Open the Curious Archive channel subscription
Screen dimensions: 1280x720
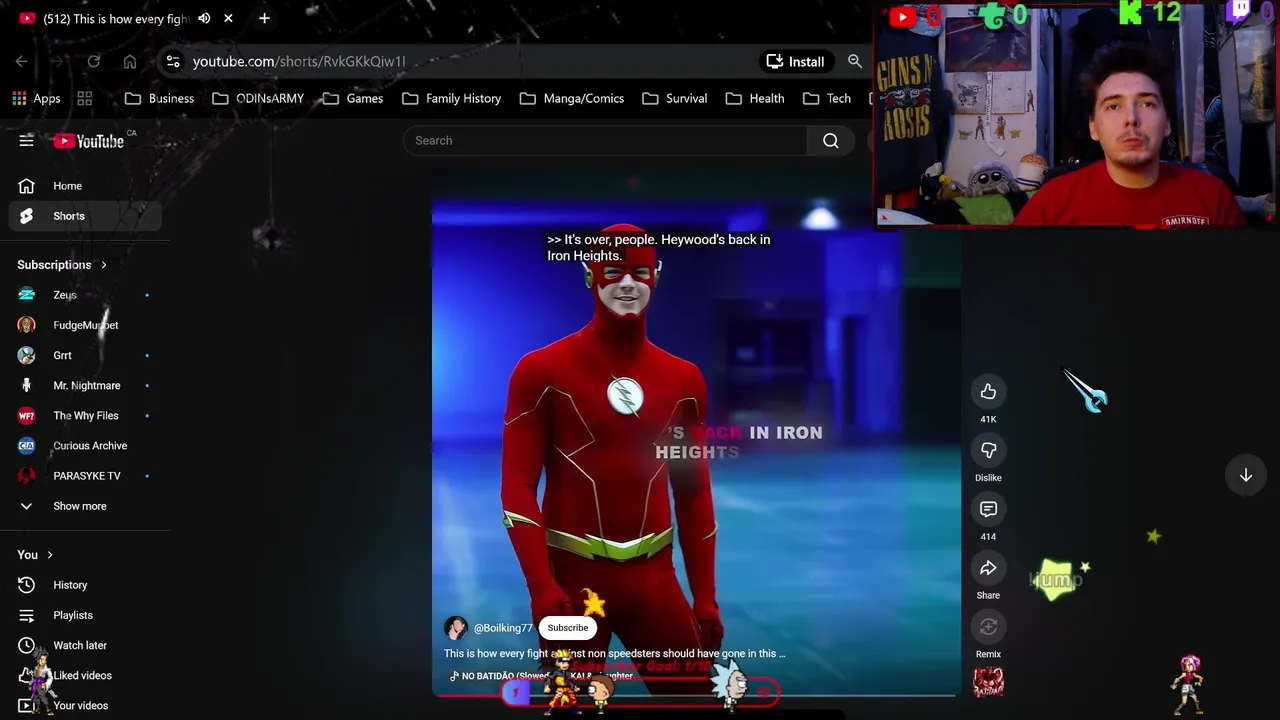pyautogui.click(x=86, y=445)
